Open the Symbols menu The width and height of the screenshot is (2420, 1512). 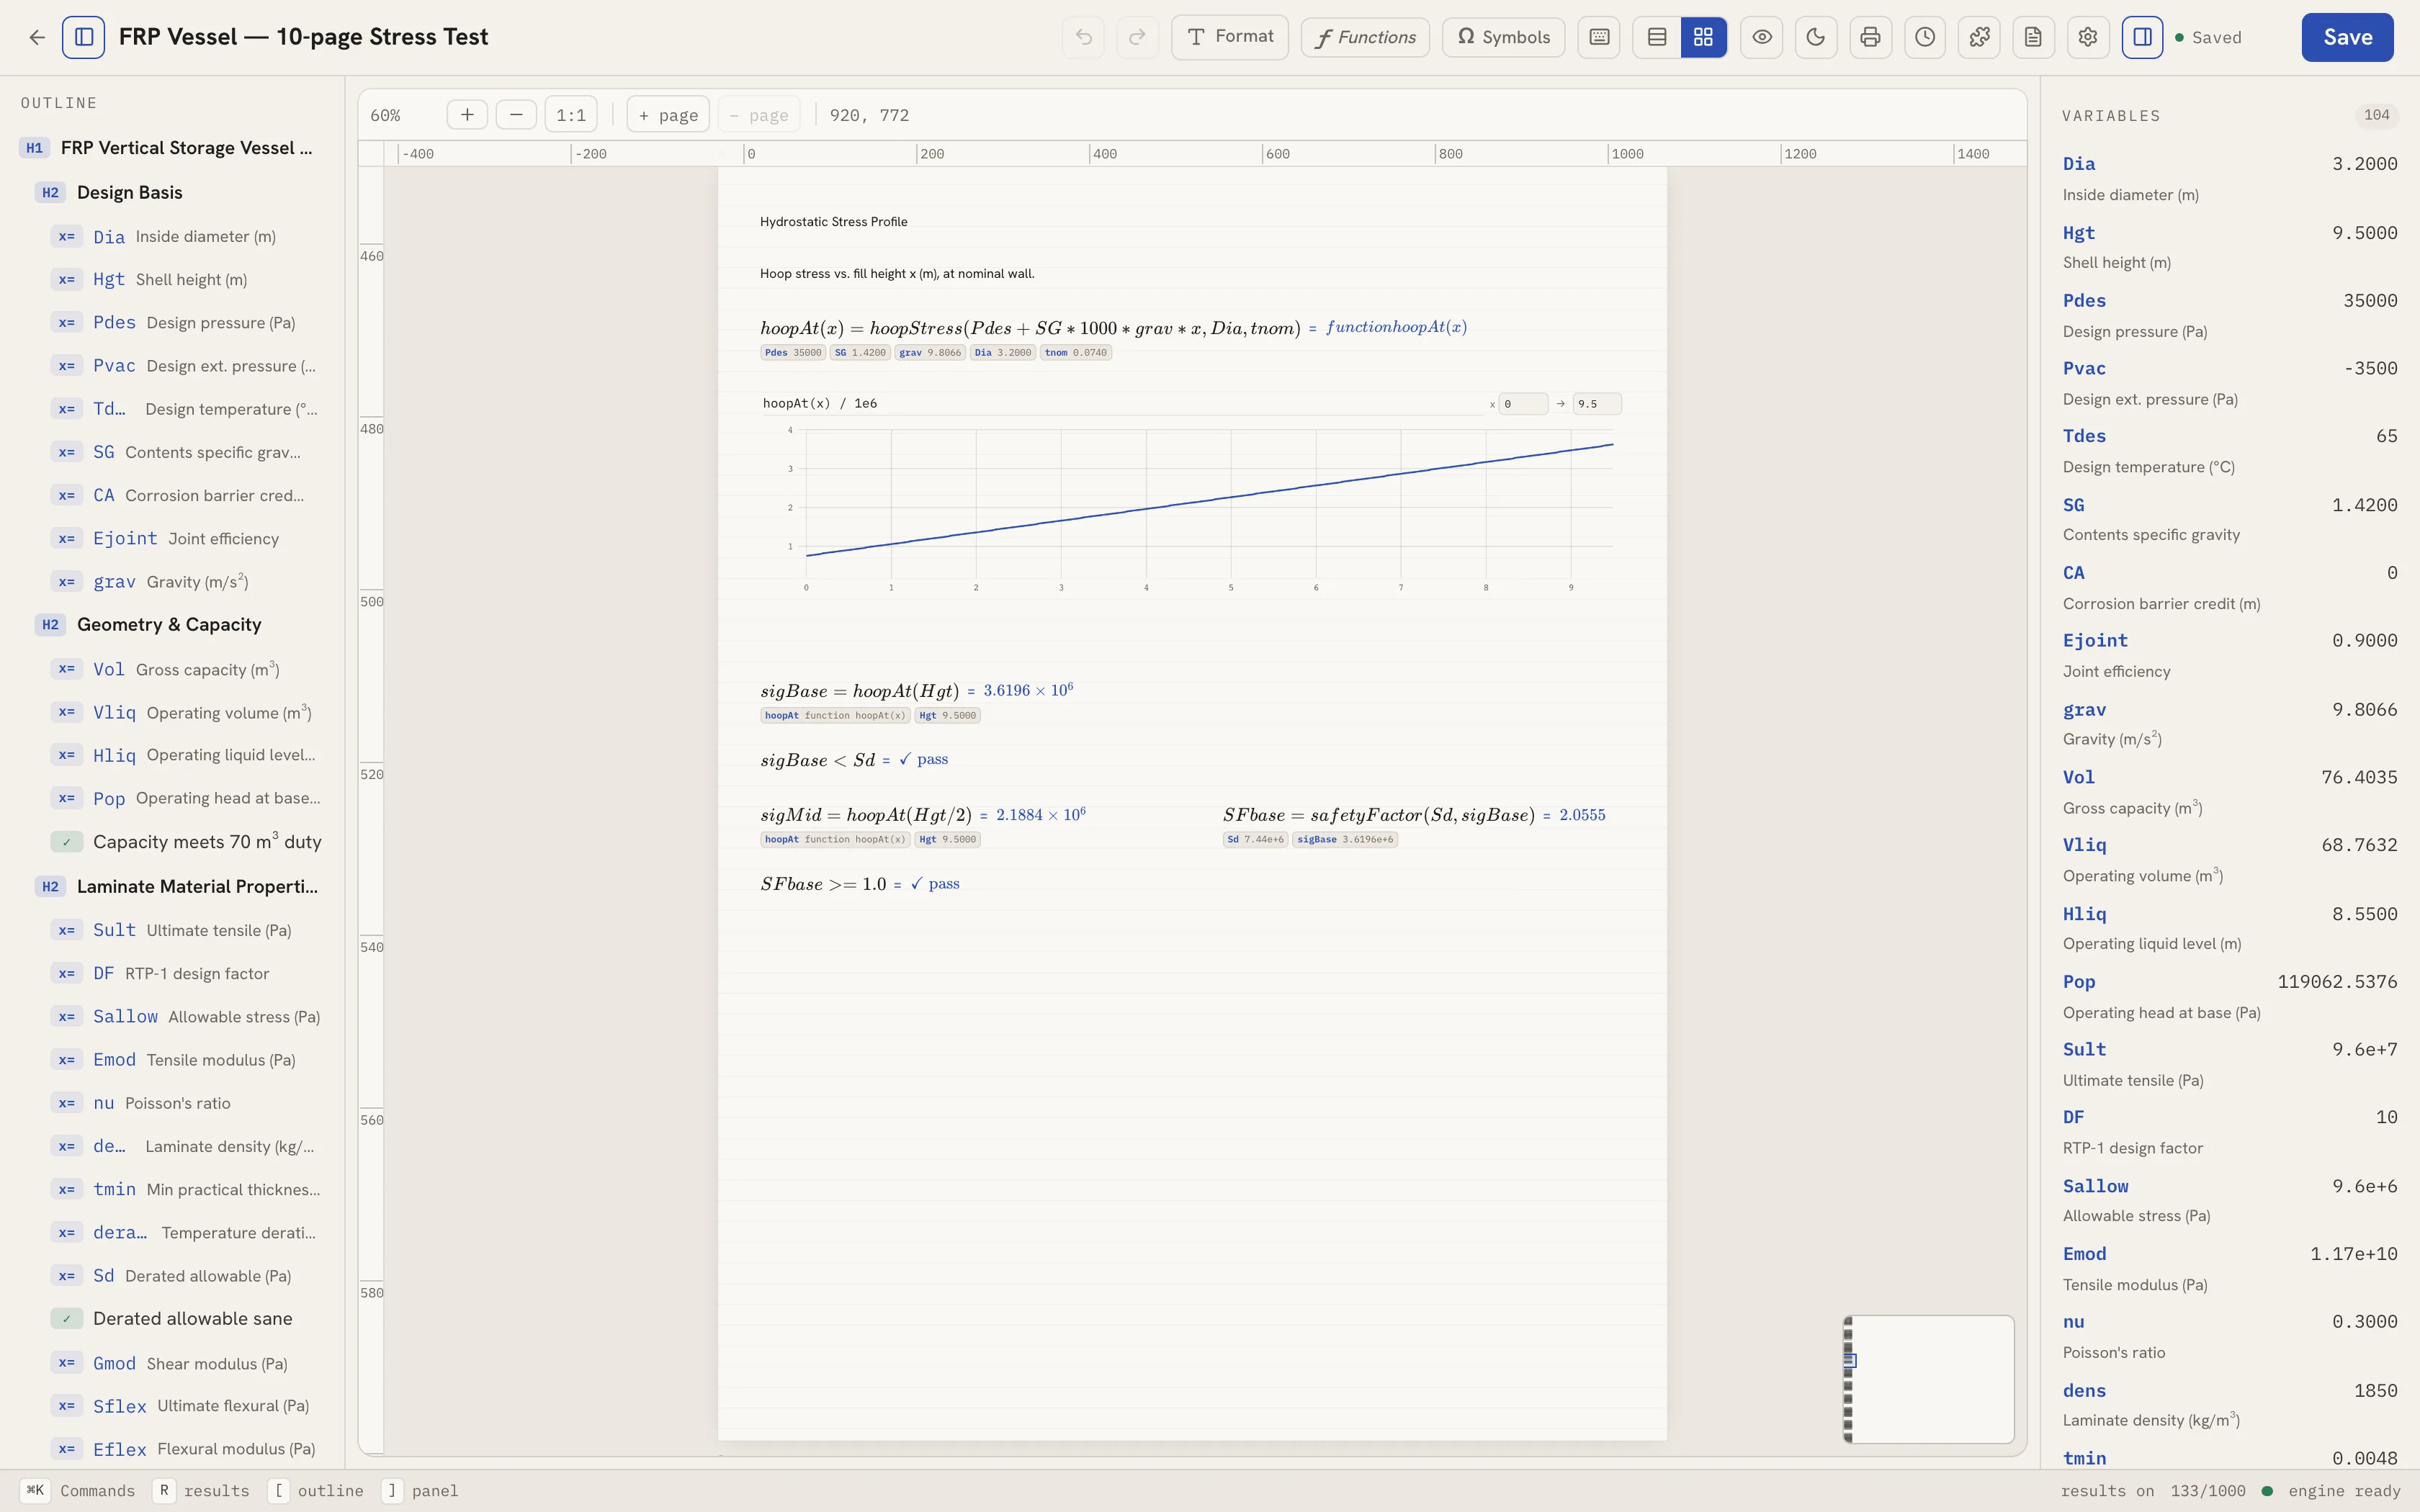click(1503, 37)
